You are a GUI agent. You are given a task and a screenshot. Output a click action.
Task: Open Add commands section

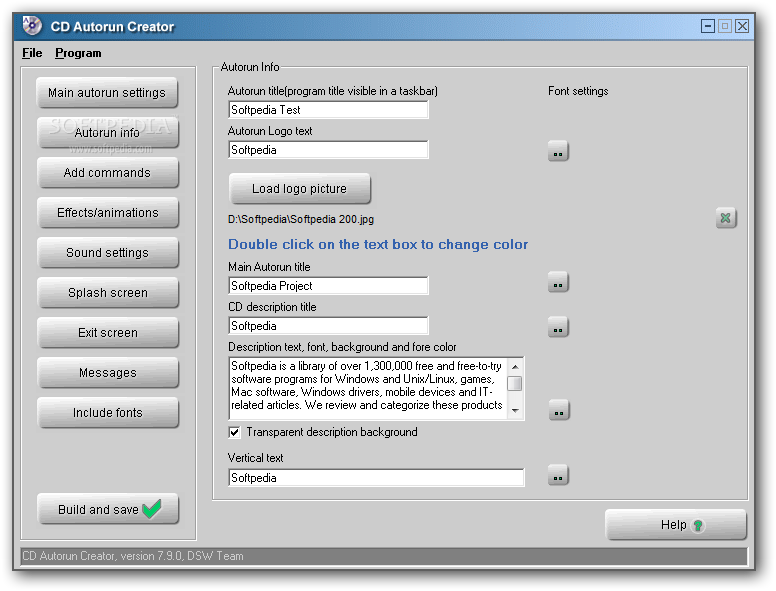click(x=107, y=173)
